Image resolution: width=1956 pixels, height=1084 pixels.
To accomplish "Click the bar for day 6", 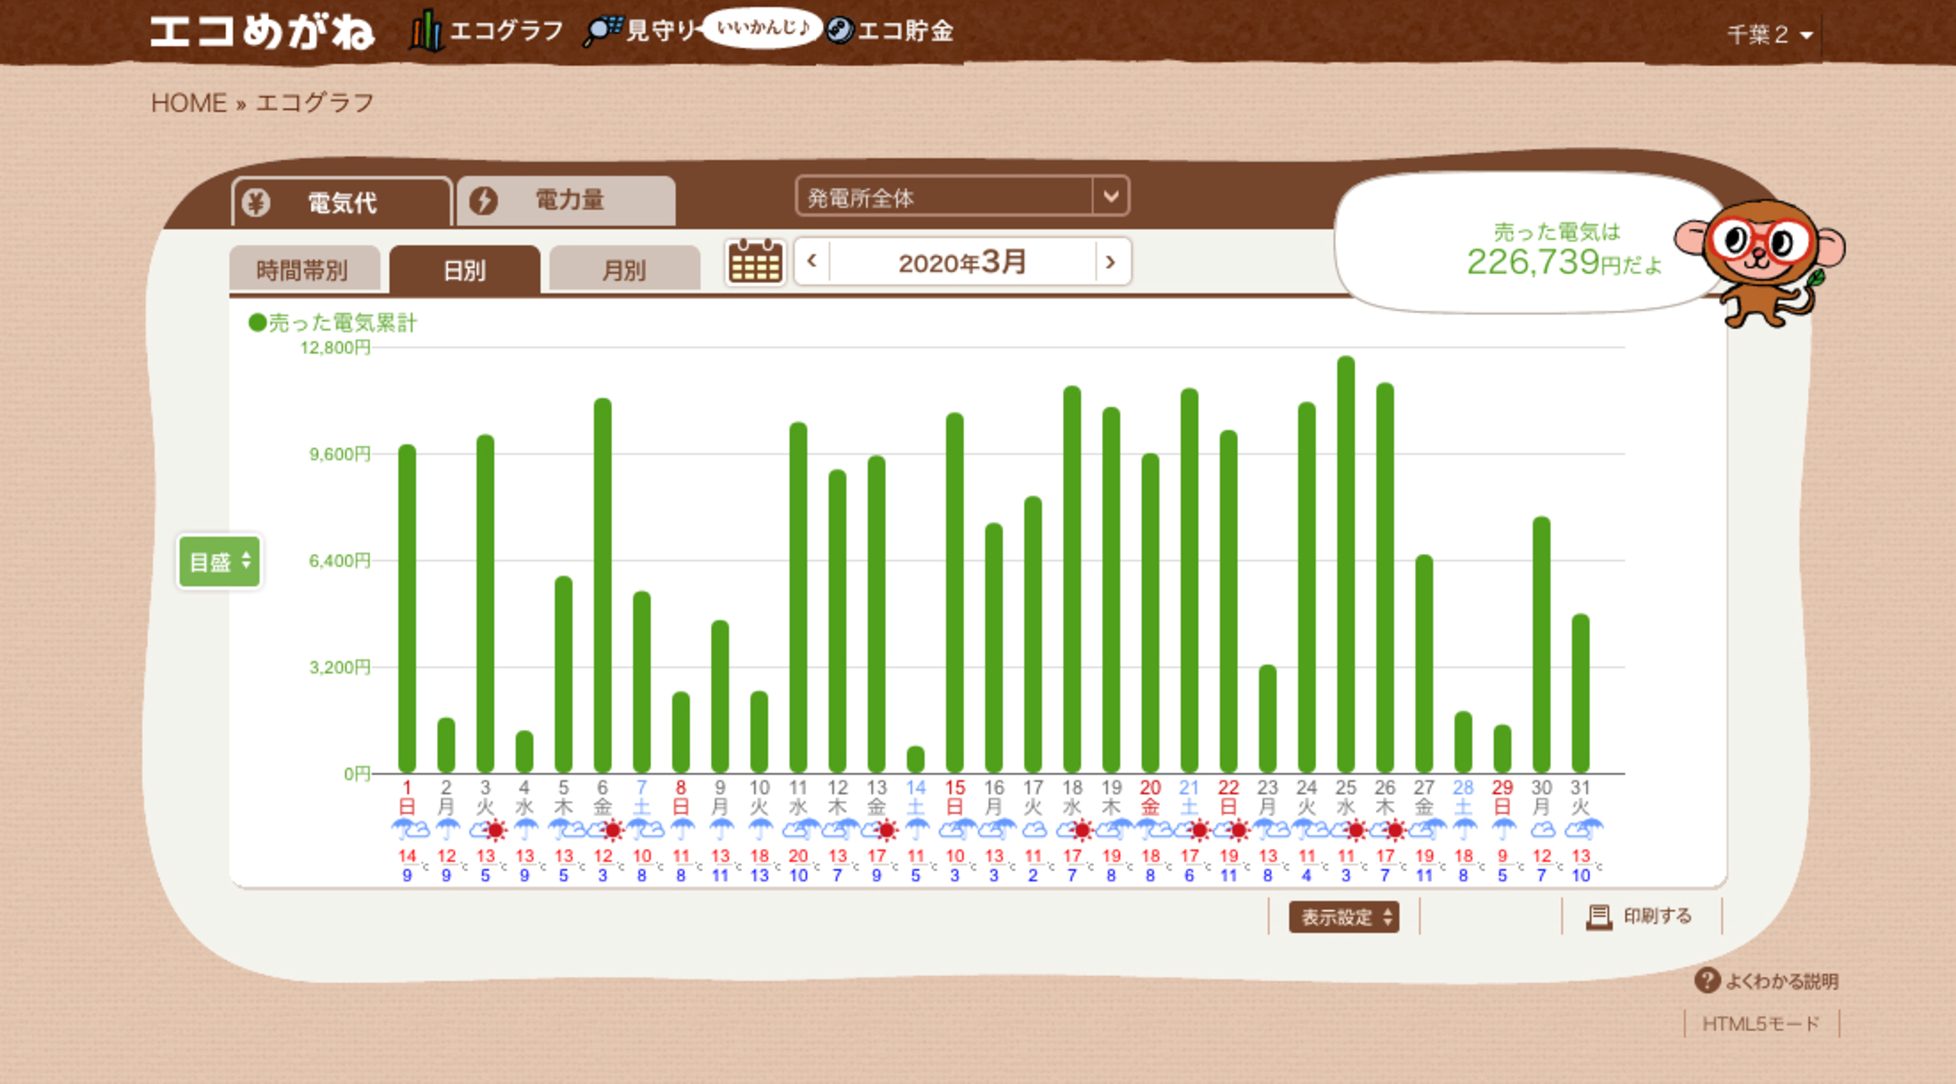I will pos(602,585).
